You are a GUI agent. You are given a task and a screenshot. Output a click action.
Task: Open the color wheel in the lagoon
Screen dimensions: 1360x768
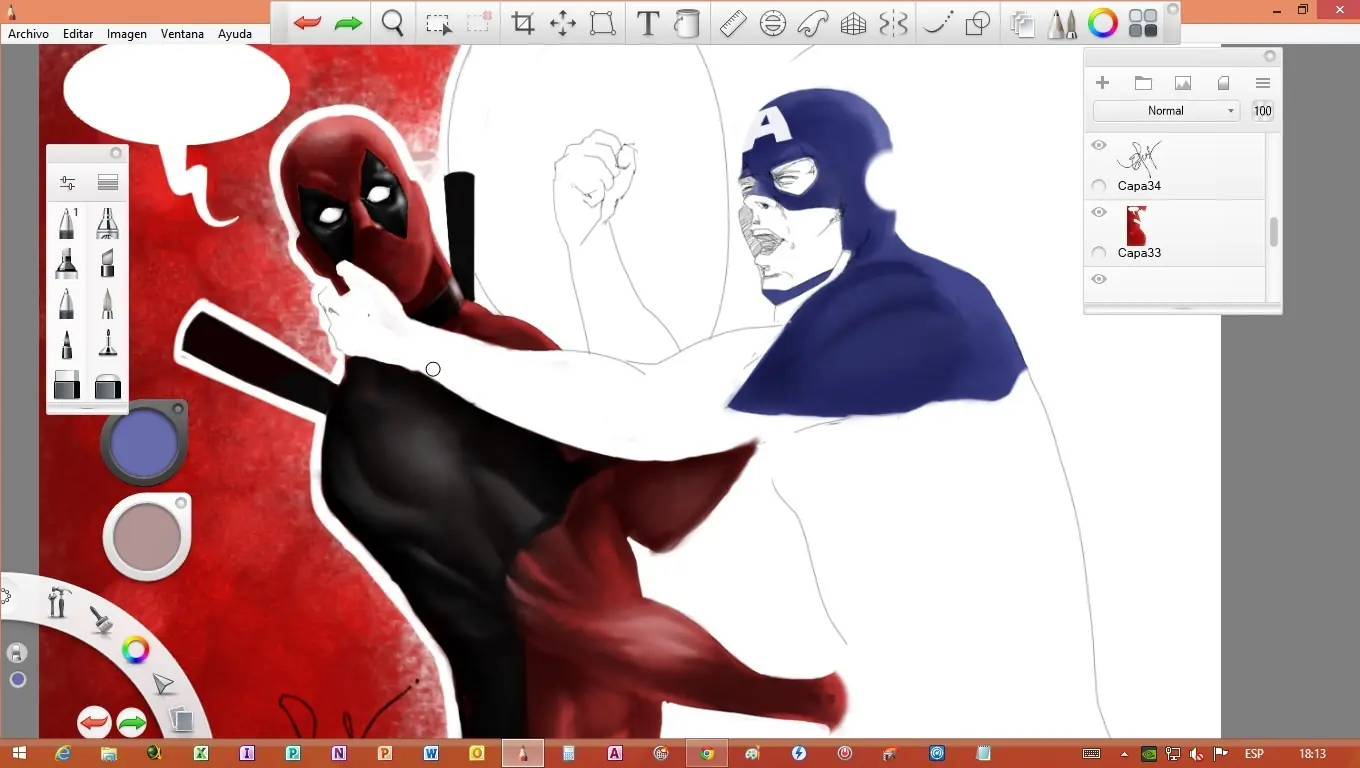tap(135, 650)
